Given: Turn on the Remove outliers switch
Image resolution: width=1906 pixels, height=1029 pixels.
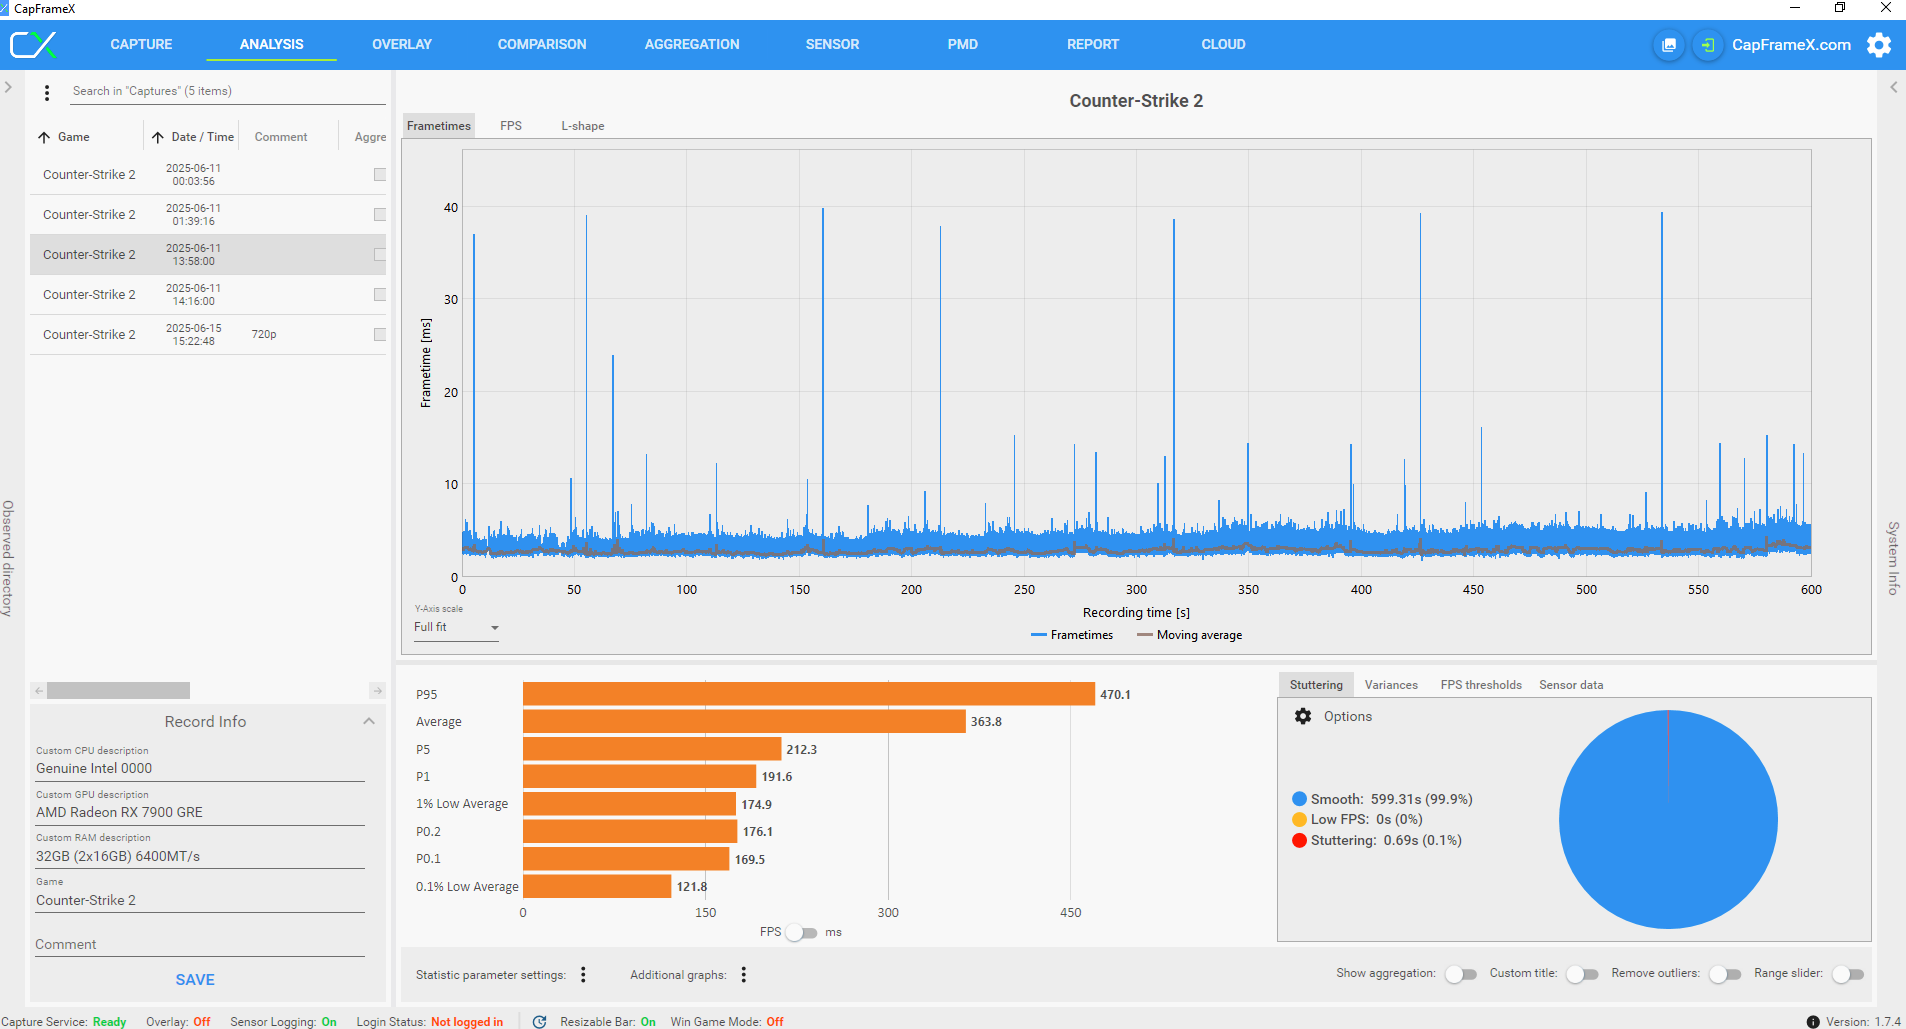Looking at the screenshot, I should pyautogui.click(x=1724, y=974).
